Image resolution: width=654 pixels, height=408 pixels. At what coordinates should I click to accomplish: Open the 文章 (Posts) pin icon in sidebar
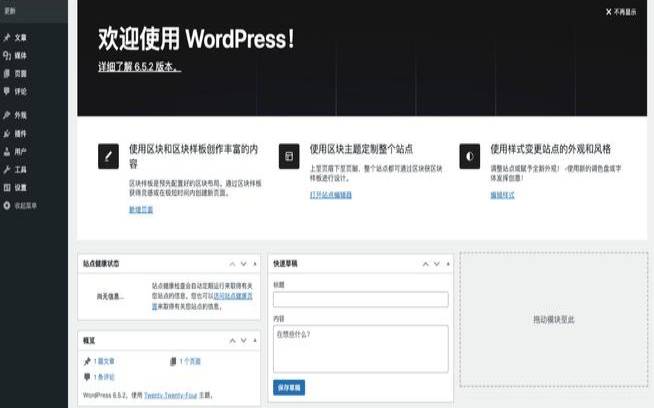(7, 37)
